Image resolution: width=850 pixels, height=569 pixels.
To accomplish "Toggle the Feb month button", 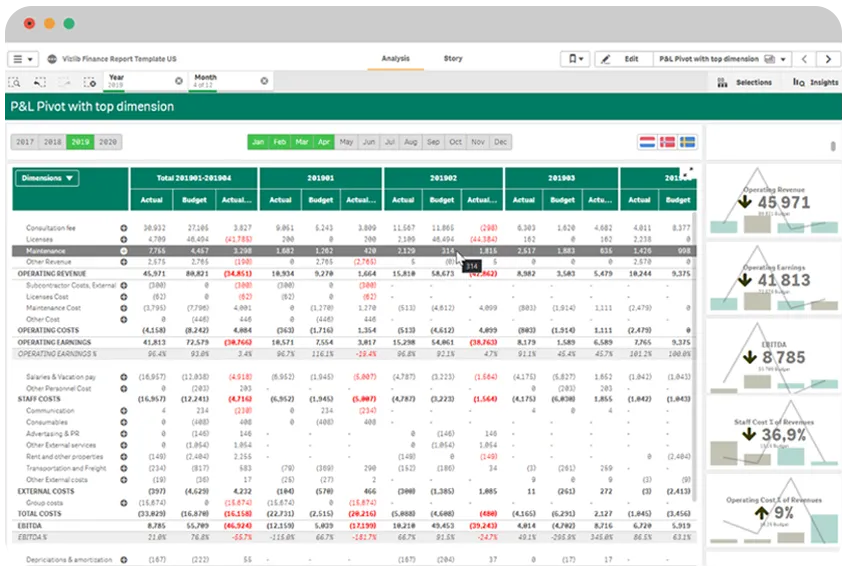I will tap(280, 143).
